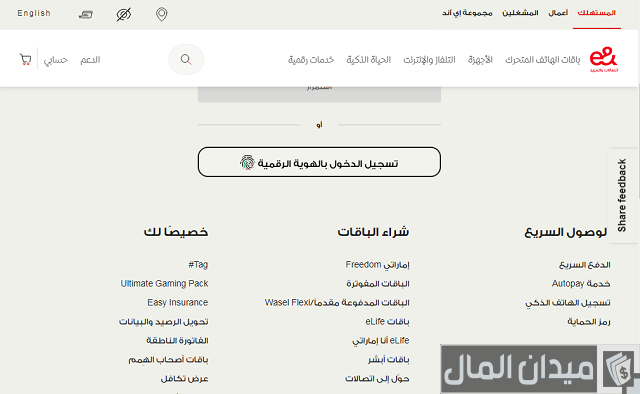Click the e& Etisalat logo

click(604, 60)
